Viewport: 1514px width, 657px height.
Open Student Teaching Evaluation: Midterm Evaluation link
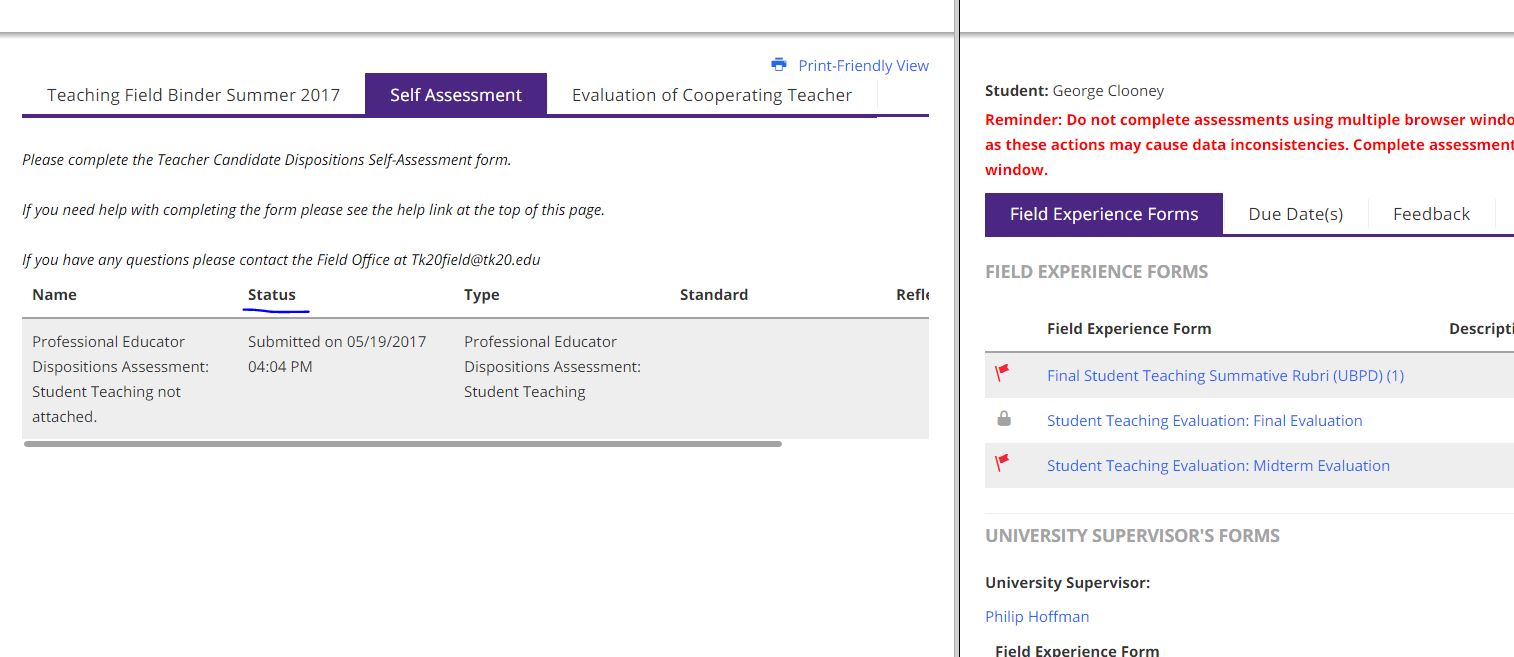tap(1218, 466)
